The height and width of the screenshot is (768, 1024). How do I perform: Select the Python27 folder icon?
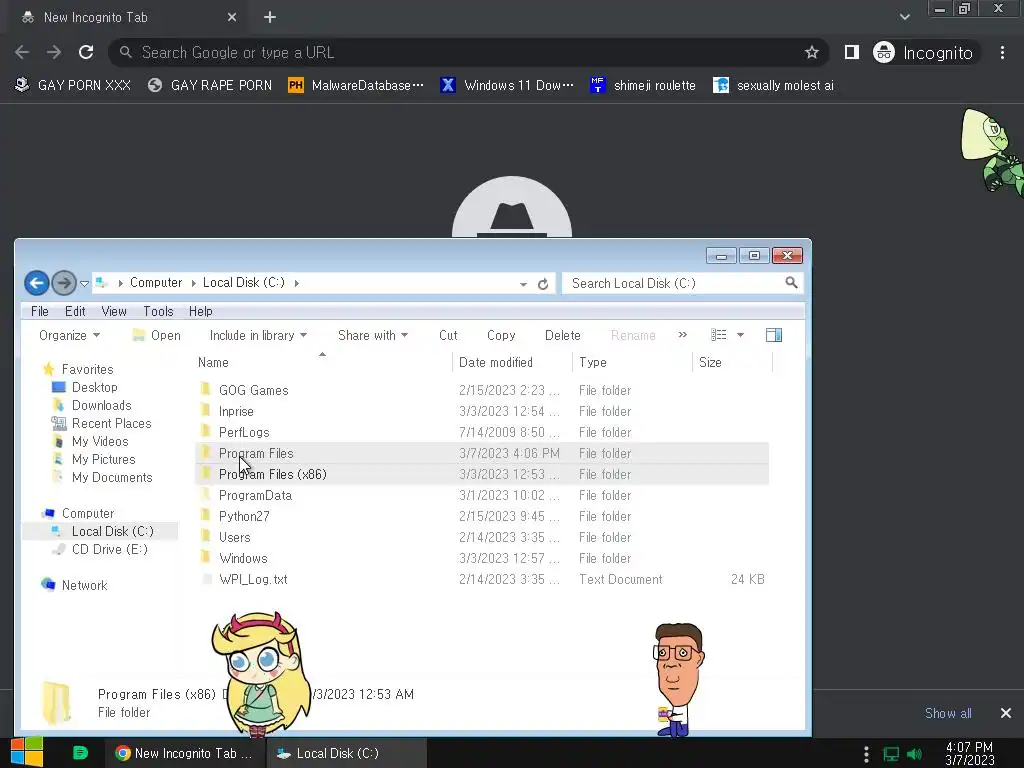[x=205, y=515]
